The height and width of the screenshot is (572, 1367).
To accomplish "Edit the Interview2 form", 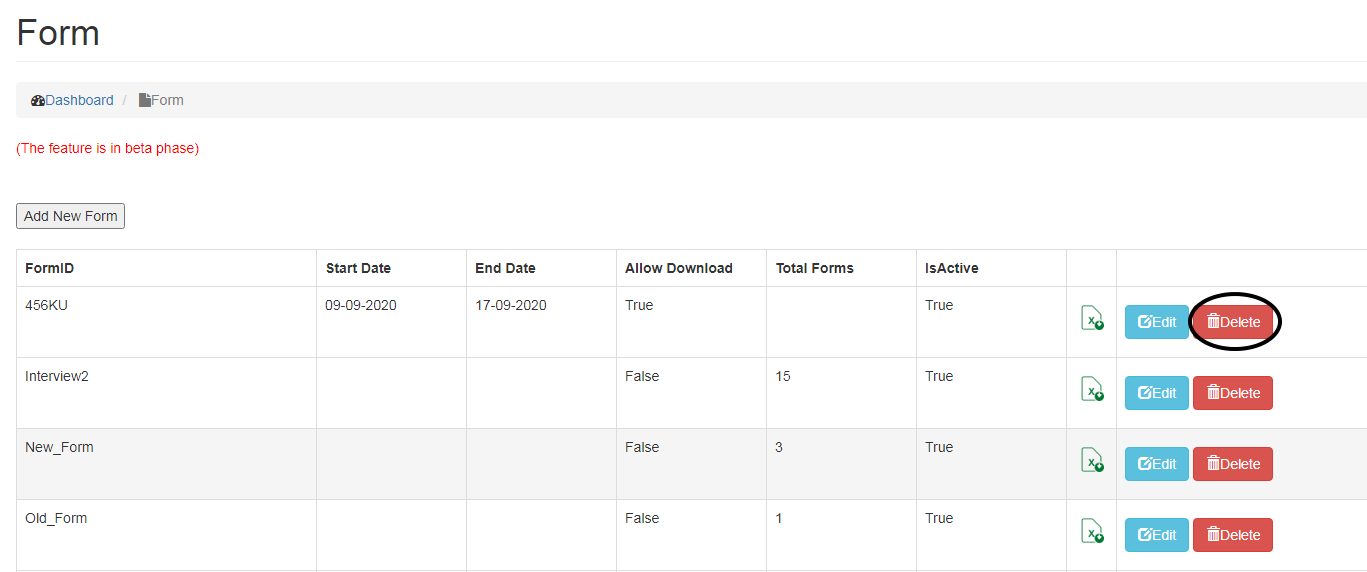I will (1157, 393).
